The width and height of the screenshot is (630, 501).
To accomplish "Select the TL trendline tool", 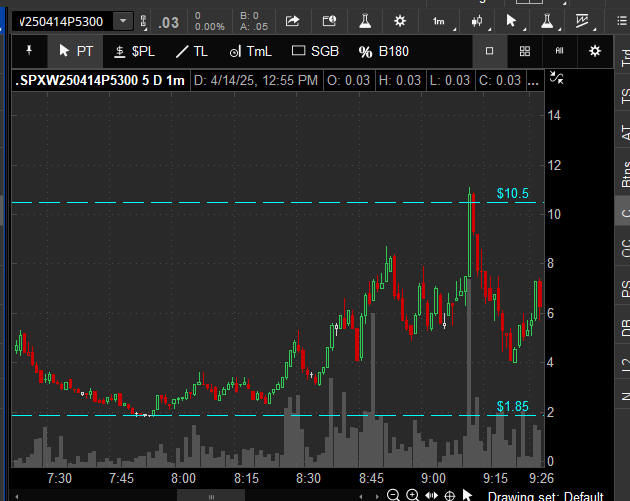I will (x=191, y=51).
